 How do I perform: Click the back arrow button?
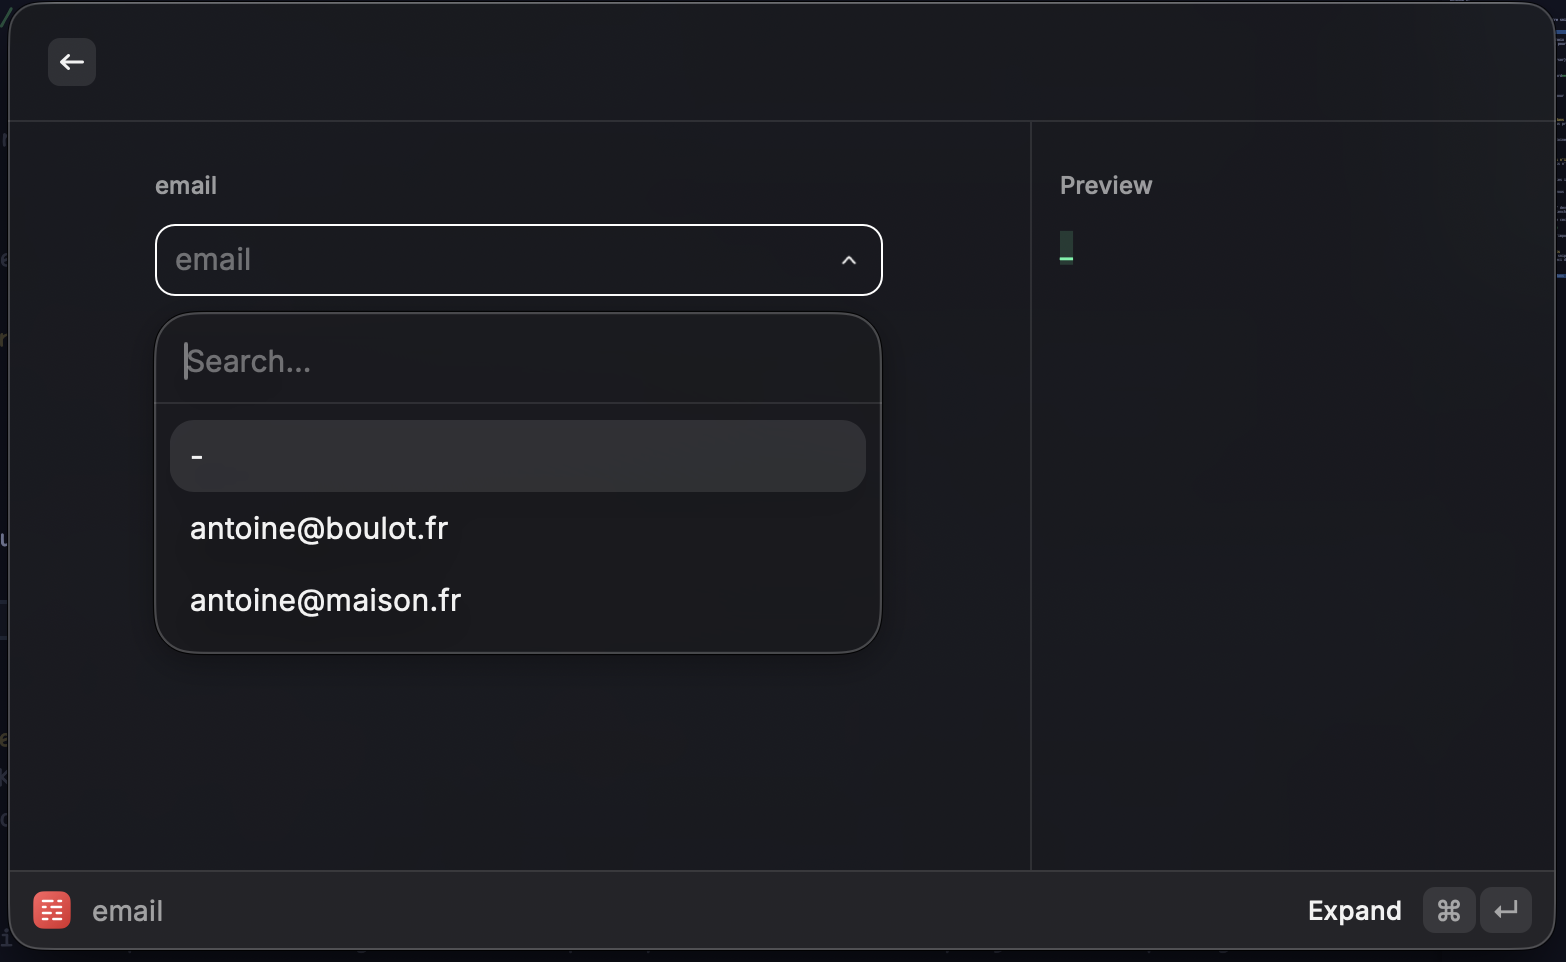click(x=72, y=62)
